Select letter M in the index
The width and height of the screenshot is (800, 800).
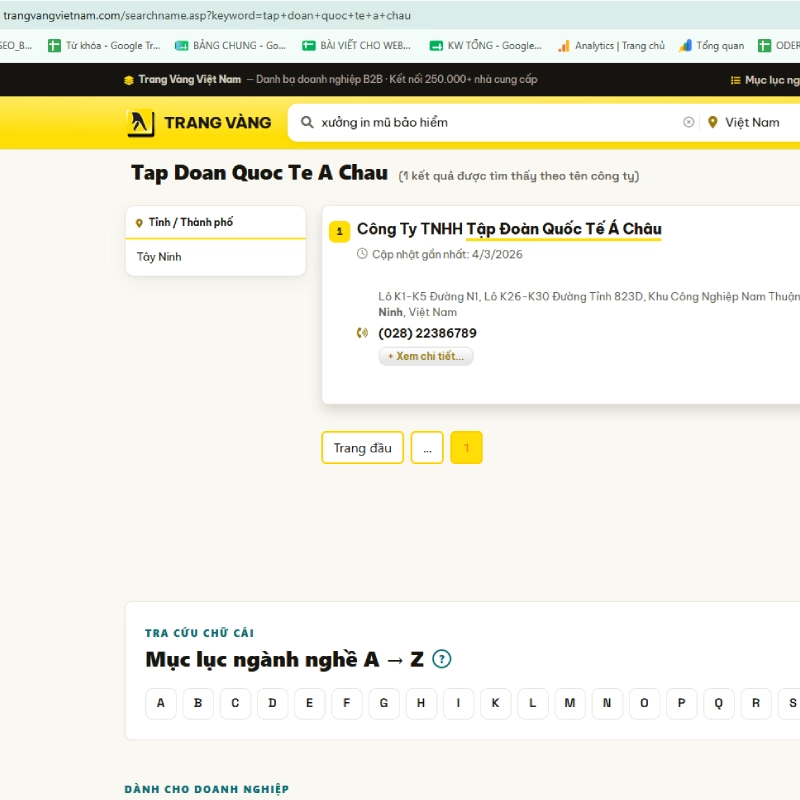point(570,703)
